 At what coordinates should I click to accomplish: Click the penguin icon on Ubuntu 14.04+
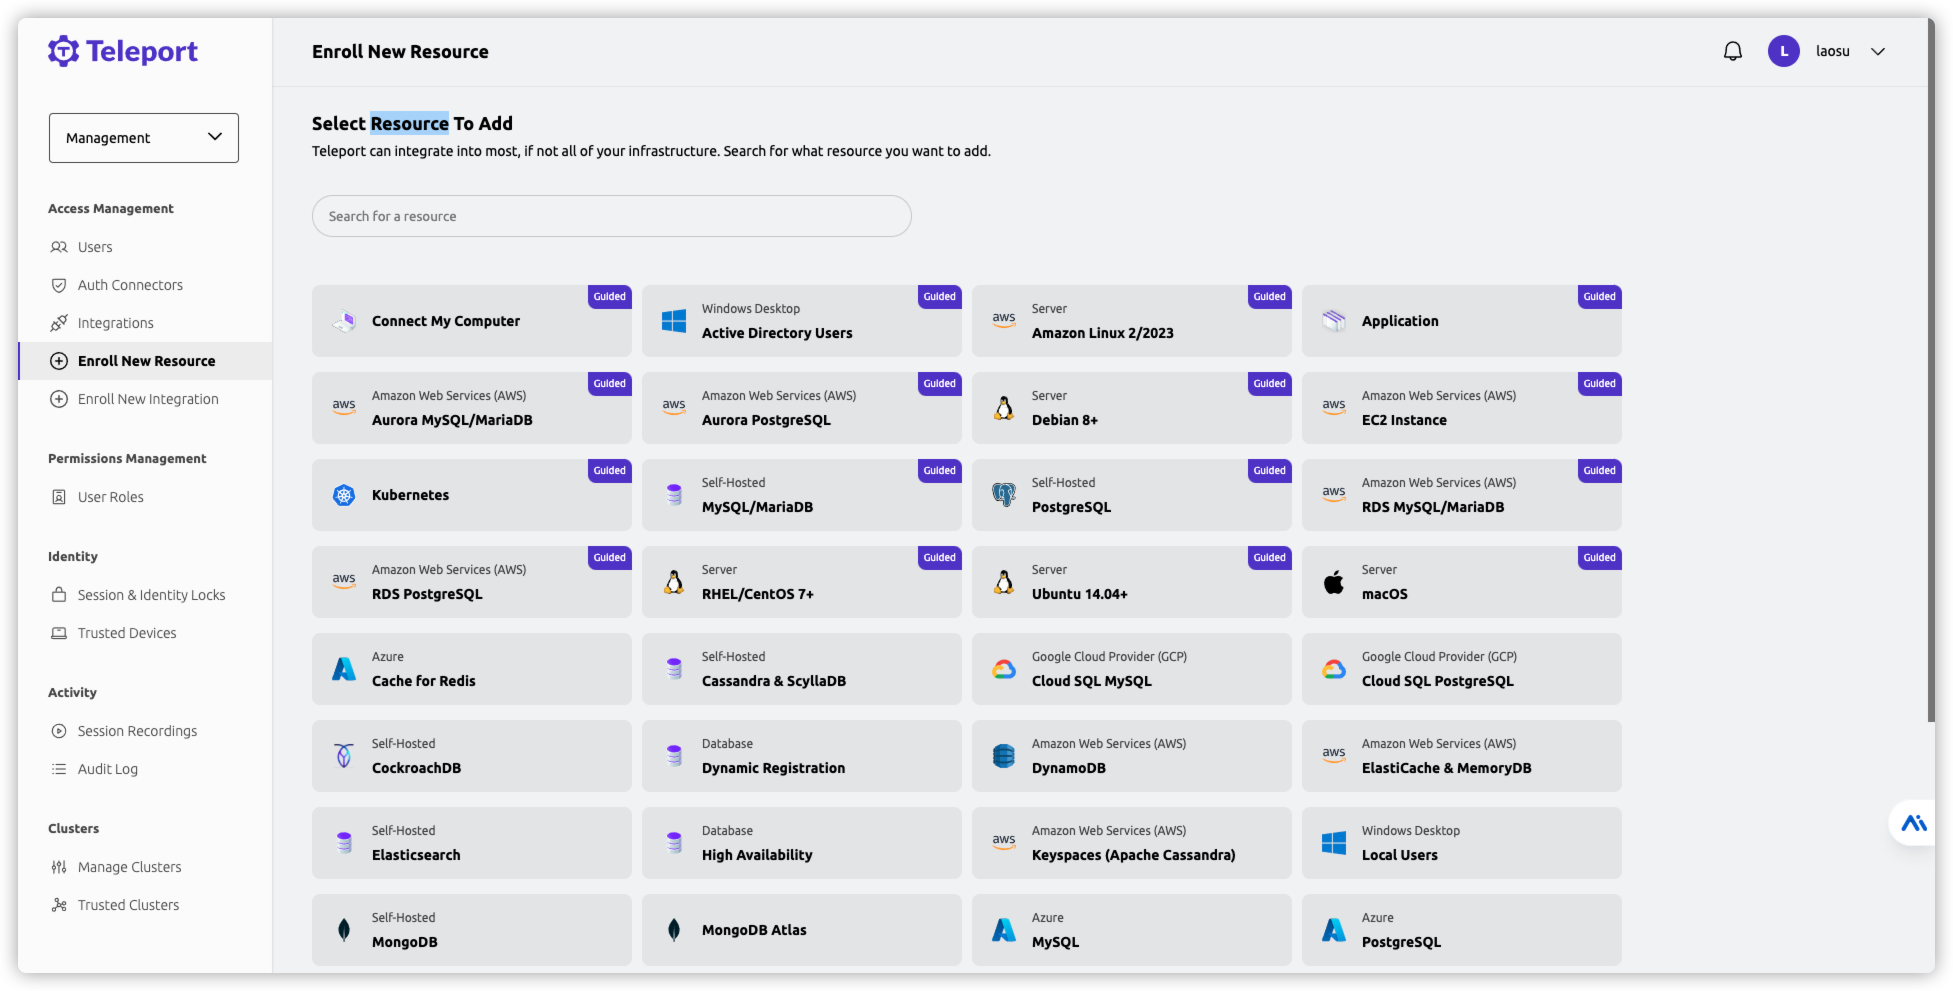tap(1004, 582)
